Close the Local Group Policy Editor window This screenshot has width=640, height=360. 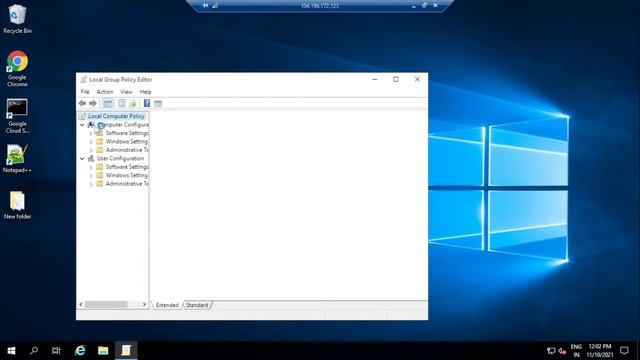[x=417, y=79]
